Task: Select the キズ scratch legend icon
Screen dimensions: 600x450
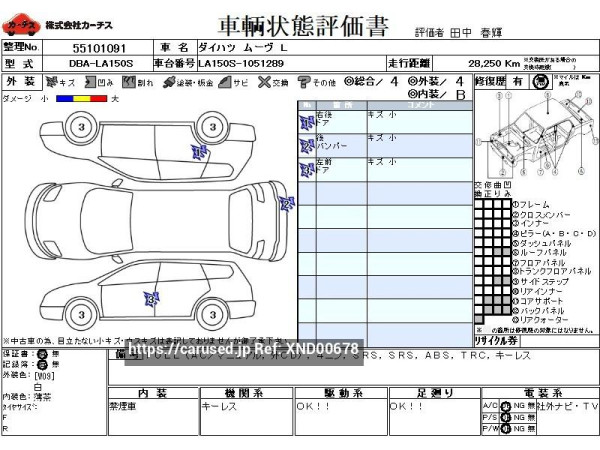Action: 52,82
